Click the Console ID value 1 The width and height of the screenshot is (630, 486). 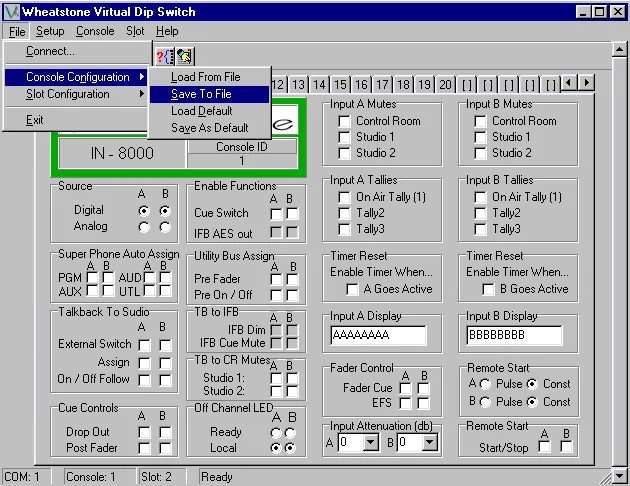click(242, 161)
